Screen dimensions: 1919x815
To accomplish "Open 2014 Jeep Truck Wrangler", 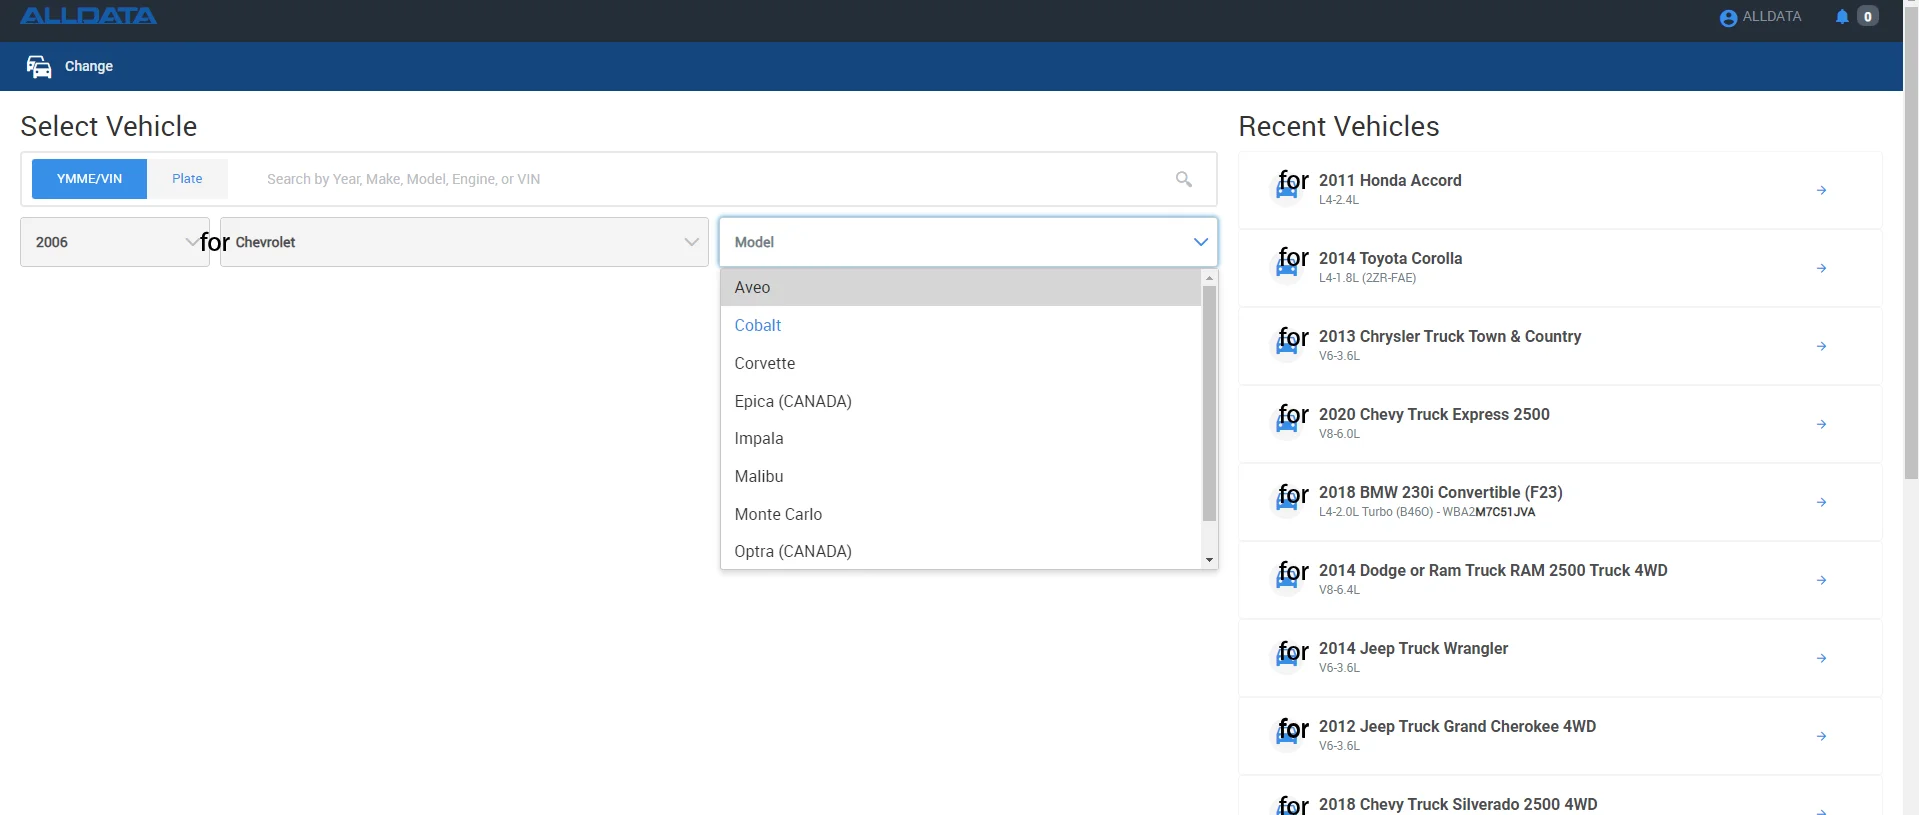I will (x=1560, y=658).
